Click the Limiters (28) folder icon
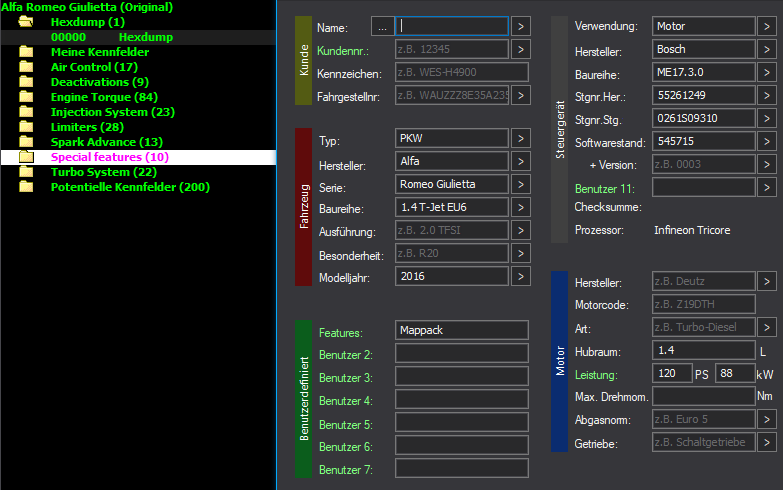 [x=26, y=127]
